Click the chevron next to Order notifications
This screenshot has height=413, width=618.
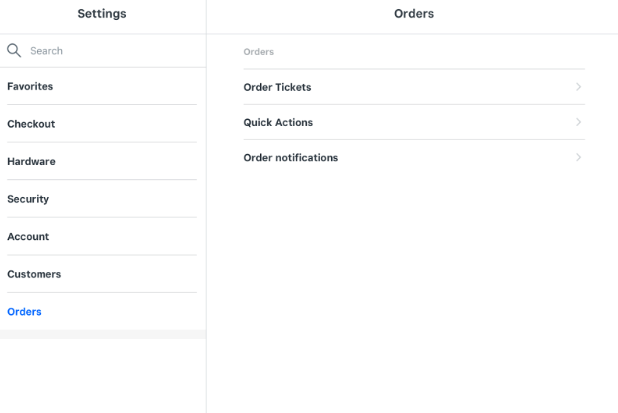pos(579,158)
